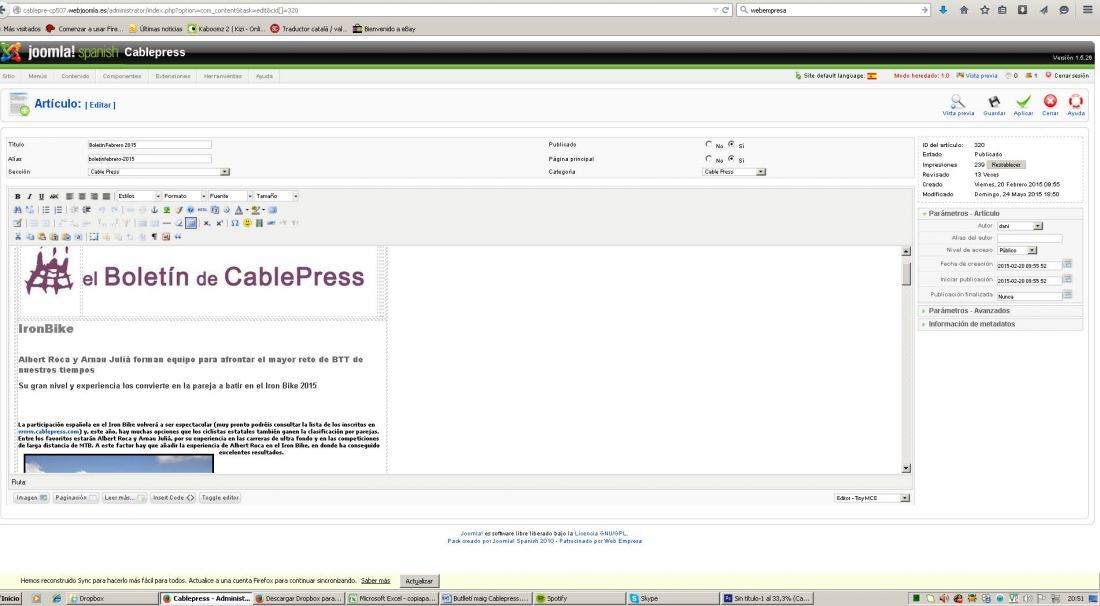Collapse Parámetros - Artículo panel
Image resolution: width=1100 pixels, height=606 pixels.
point(1000,213)
